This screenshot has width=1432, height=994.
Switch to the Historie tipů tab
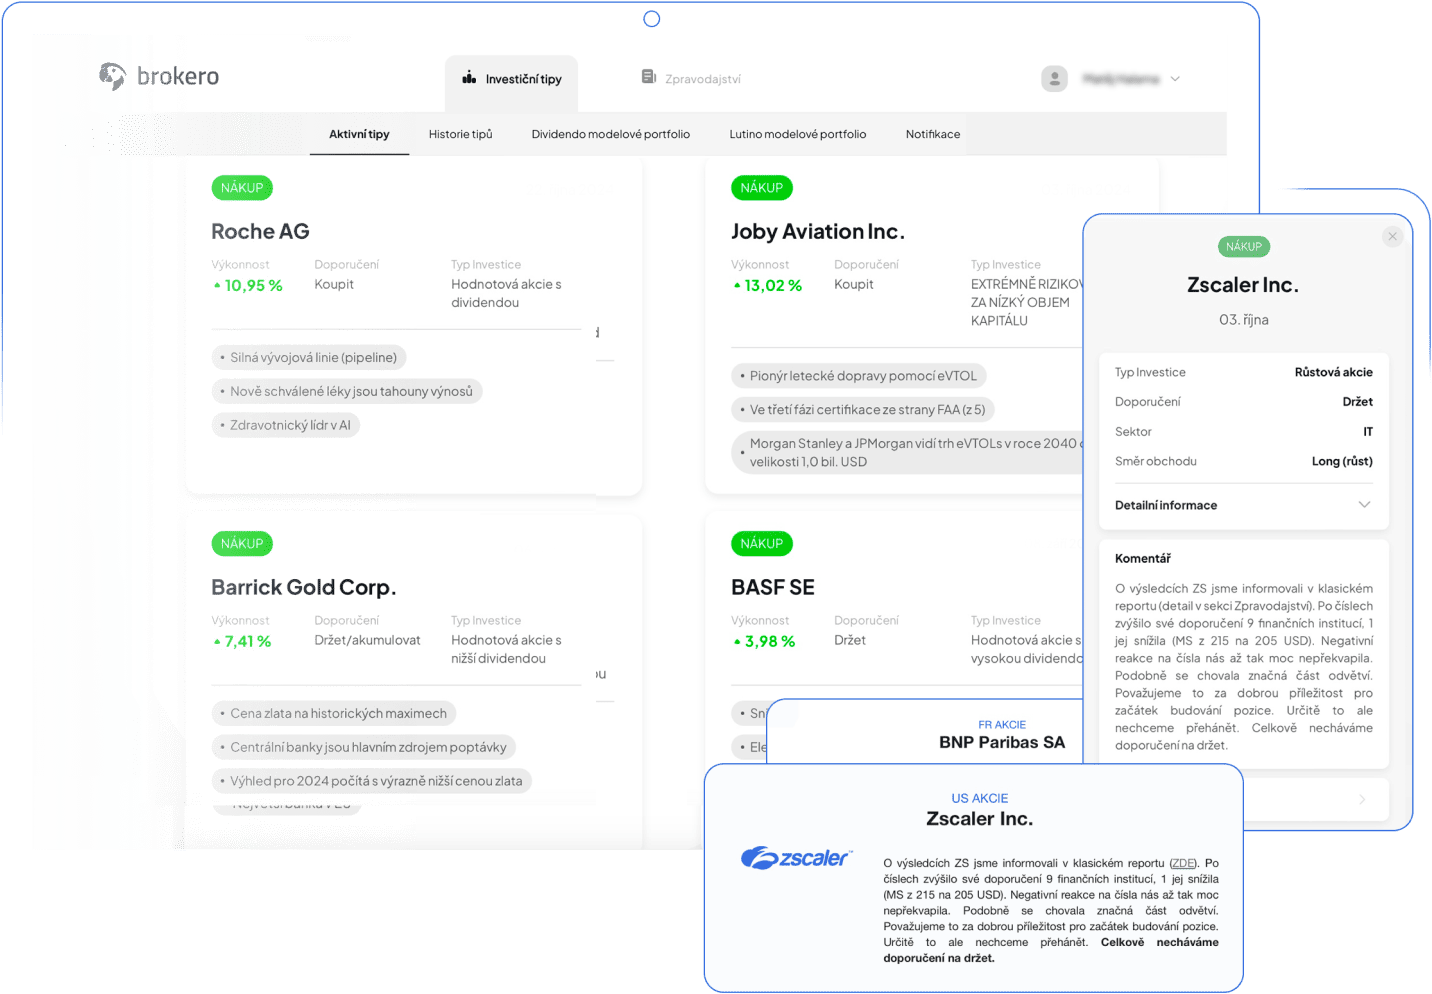click(460, 134)
